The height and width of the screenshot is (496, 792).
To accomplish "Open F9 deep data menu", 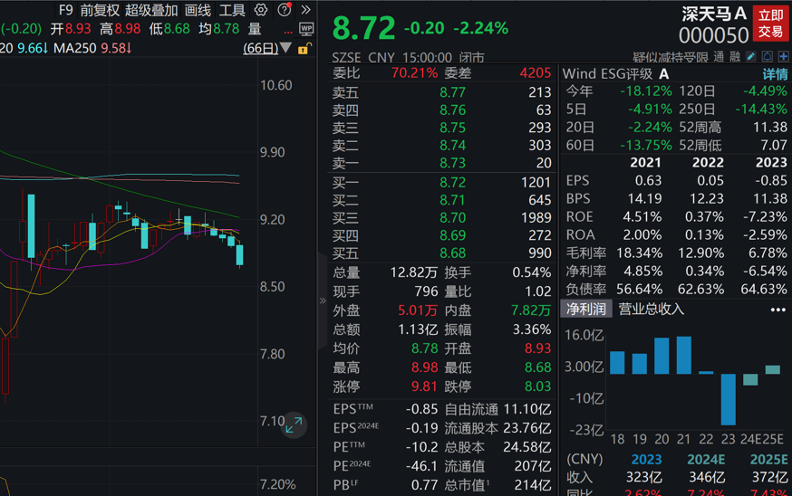I will (x=65, y=10).
